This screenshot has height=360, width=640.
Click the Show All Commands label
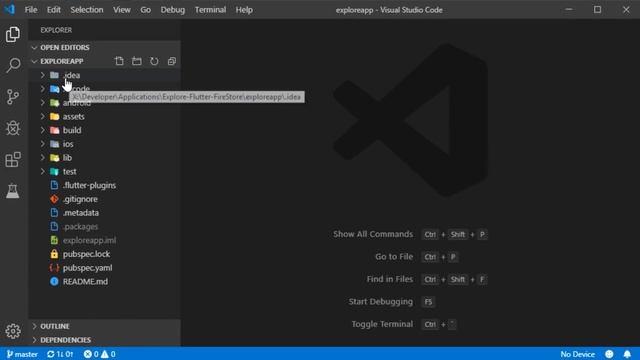coord(373,234)
